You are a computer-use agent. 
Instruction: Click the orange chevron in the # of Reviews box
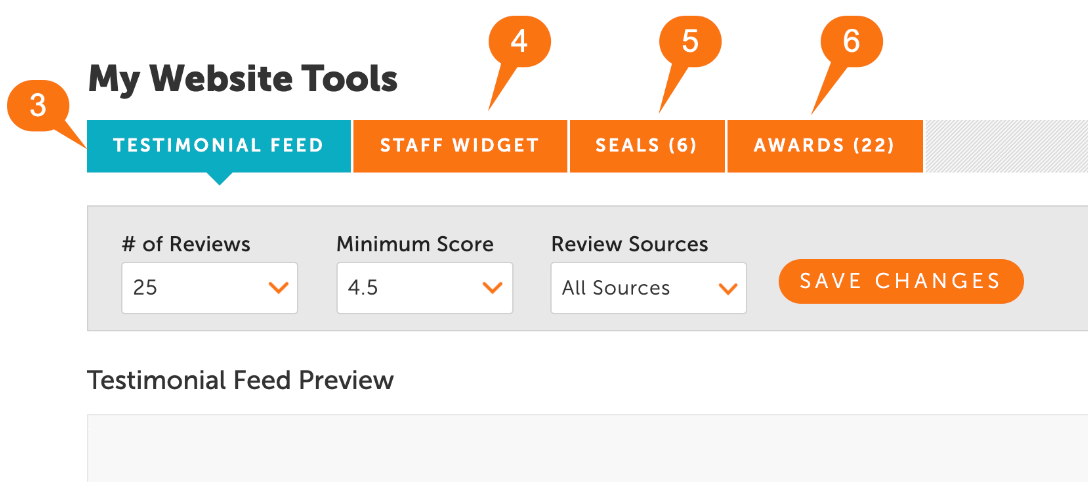coord(279,288)
